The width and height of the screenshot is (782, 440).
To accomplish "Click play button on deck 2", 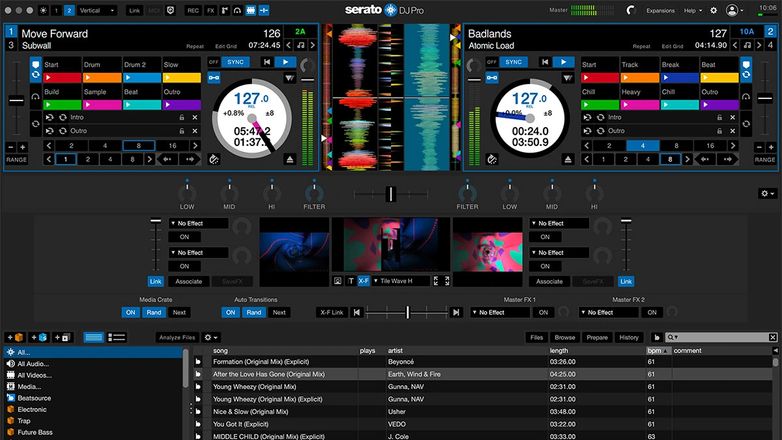I will click(x=564, y=62).
